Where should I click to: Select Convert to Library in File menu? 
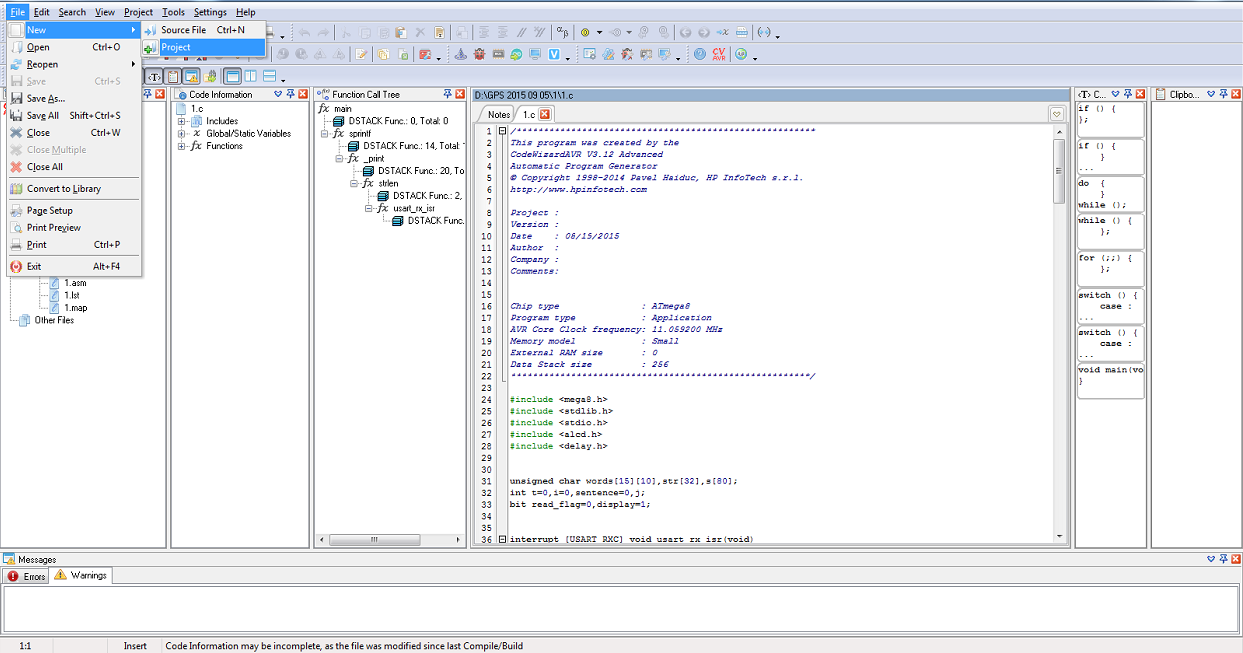[63, 189]
